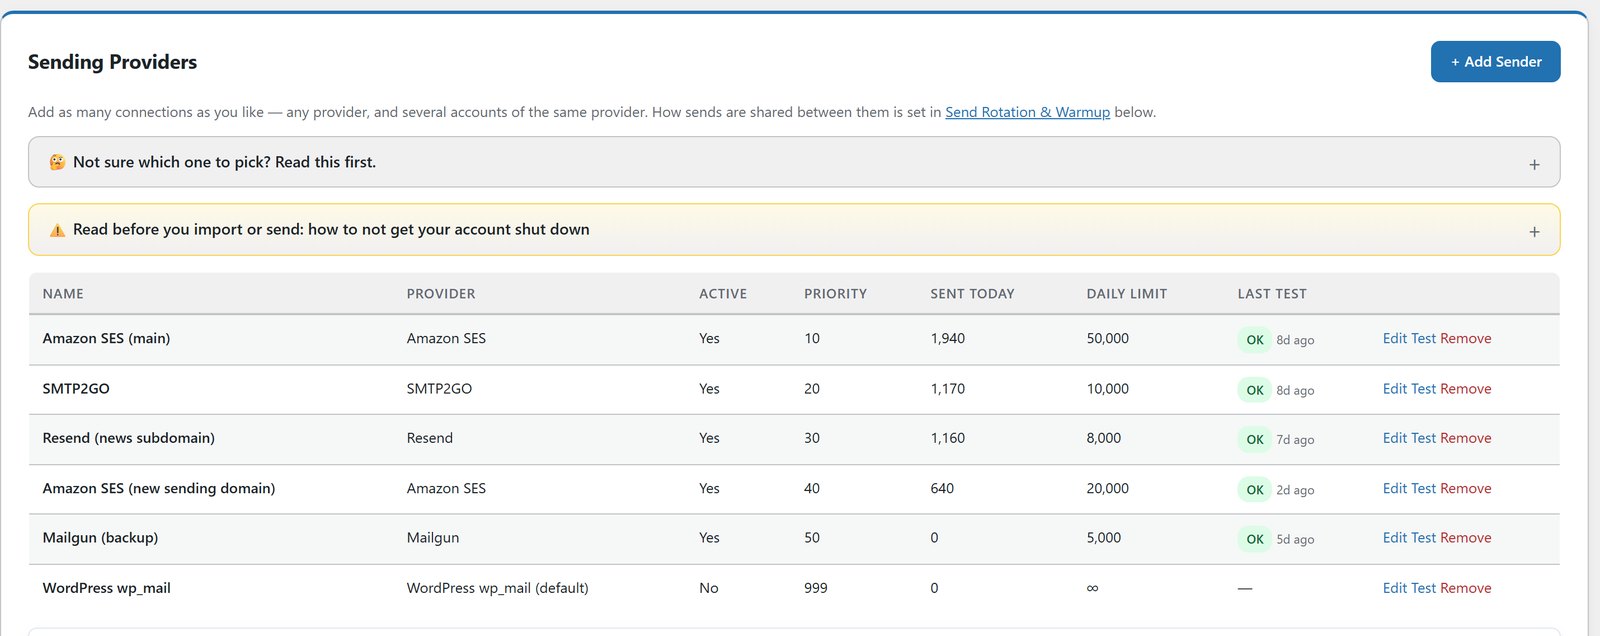Click the 'No' active value for WordPress wp_mail

[x=709, y=588]
